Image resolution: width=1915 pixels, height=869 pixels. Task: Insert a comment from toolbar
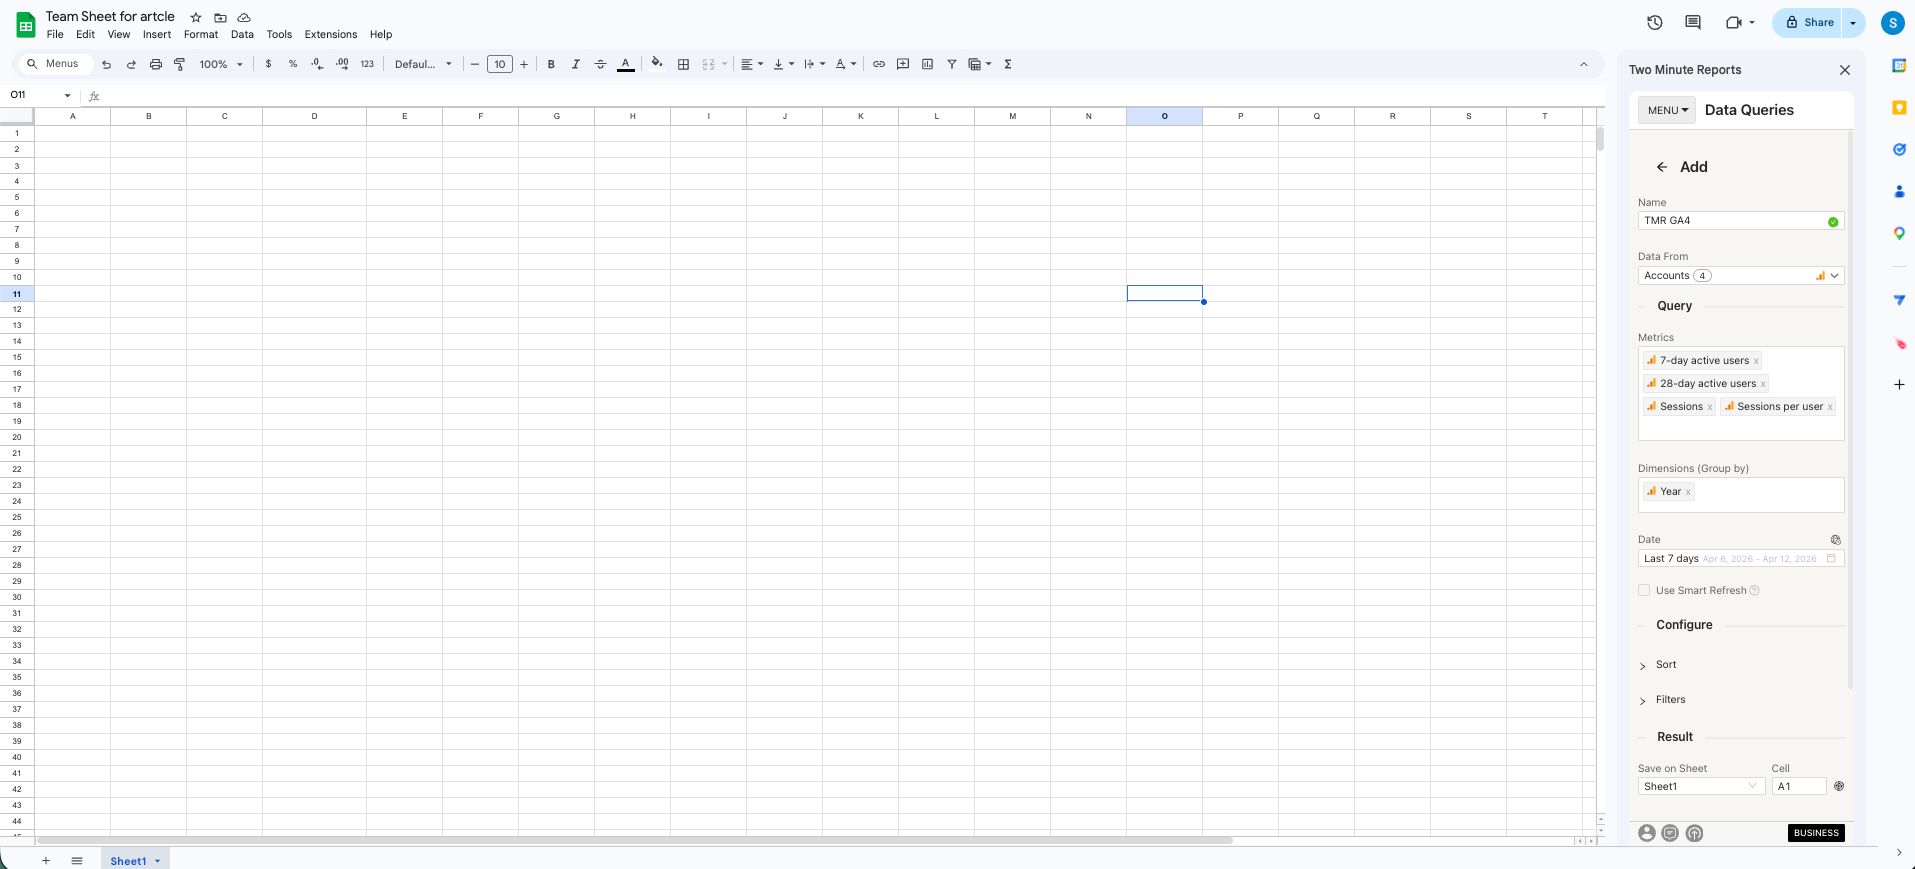(x=903, y=64)
